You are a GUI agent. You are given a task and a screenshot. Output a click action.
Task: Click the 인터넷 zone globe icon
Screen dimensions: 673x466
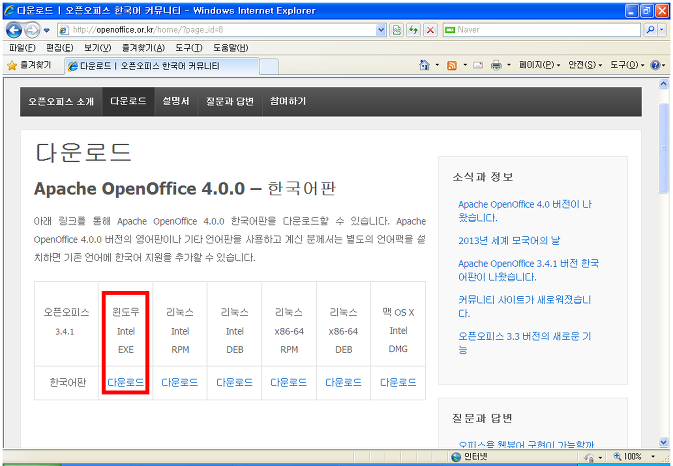[456, 457]
